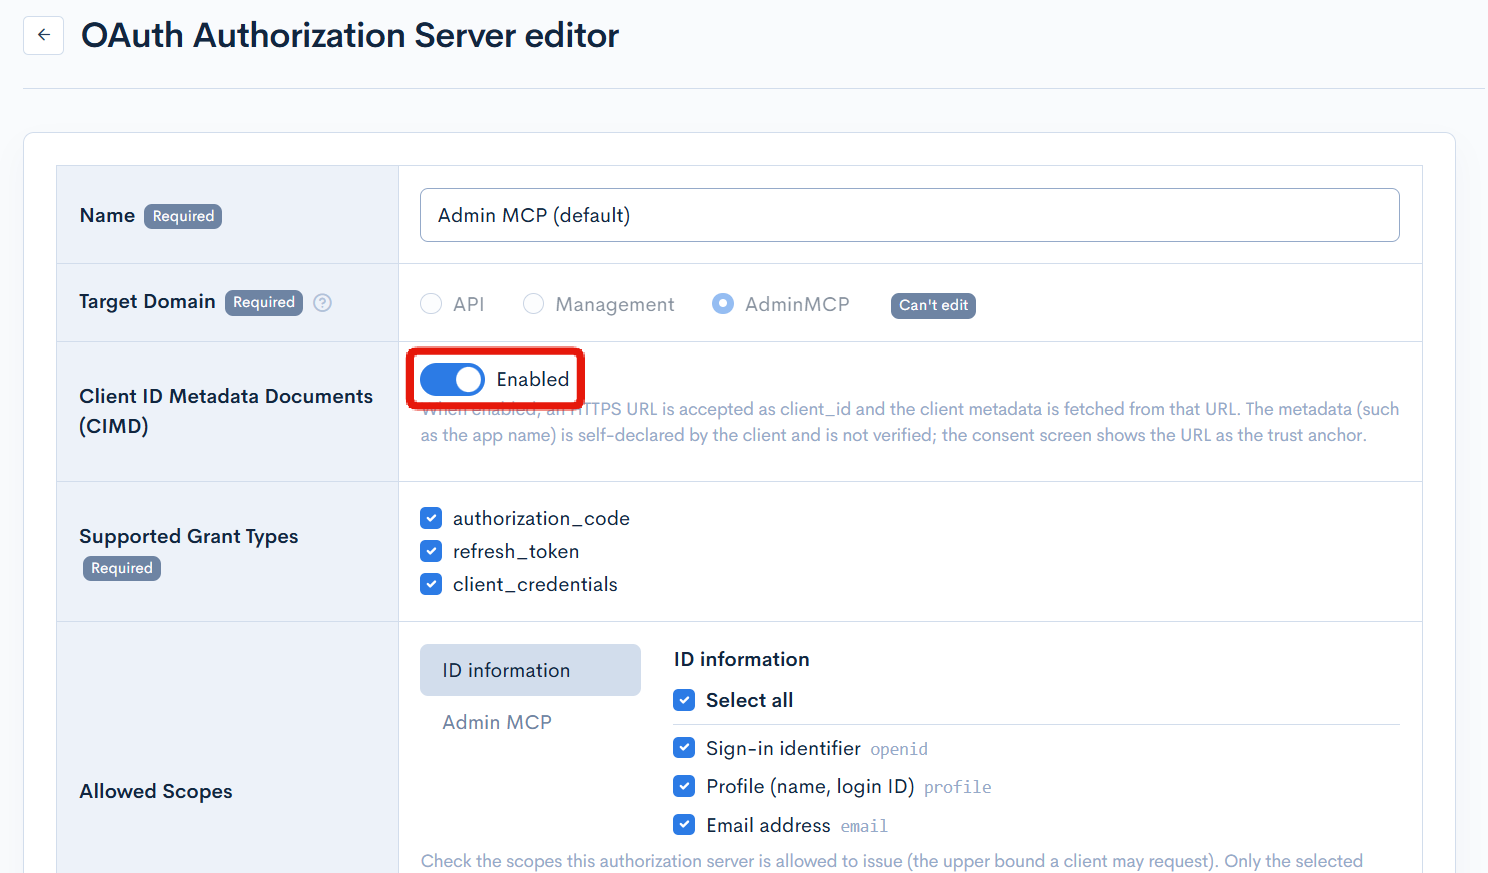
Task: Click the Supported Grant Types label
Action: [189, 536]
